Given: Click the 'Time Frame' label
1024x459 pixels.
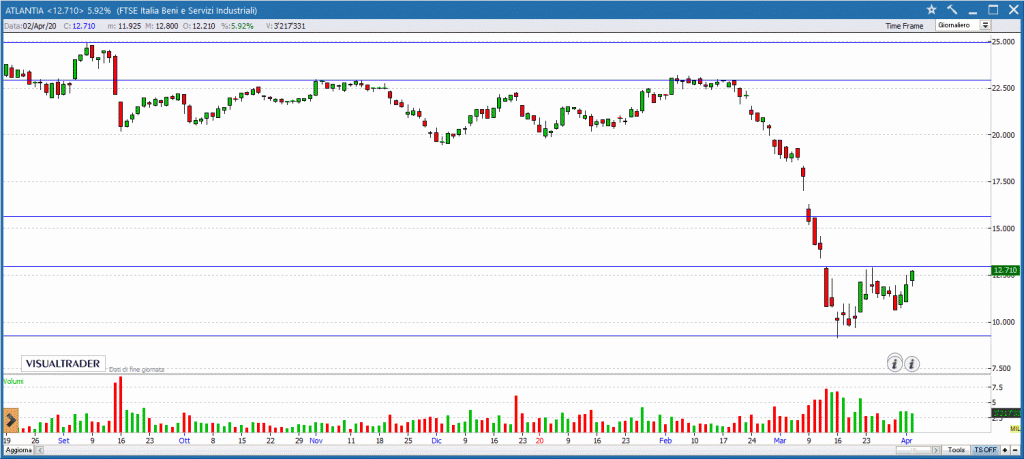Looking at the screenshot, I should 904,26.
